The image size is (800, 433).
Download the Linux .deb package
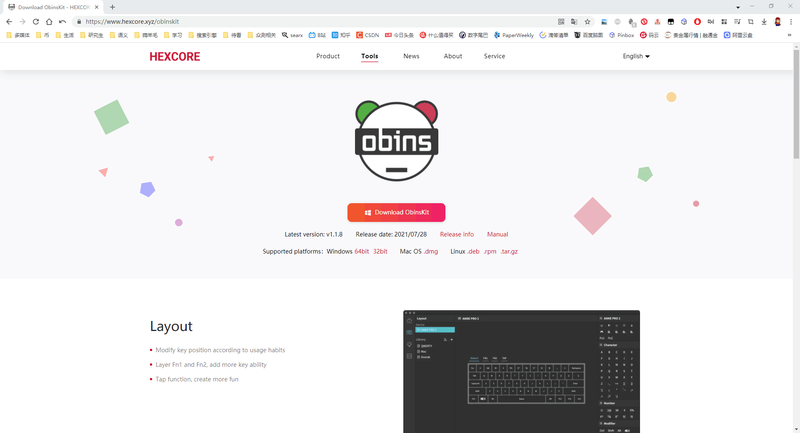(x=473, y=251)
